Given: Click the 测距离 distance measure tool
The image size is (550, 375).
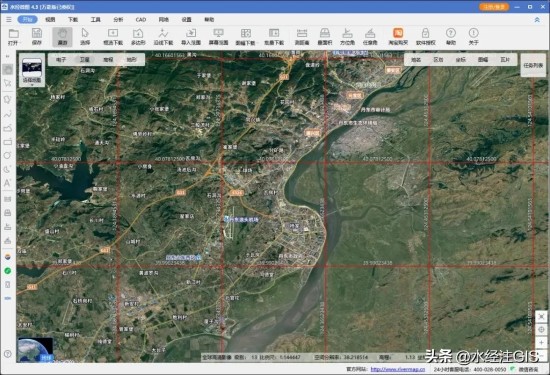Looking at the screenshot, I should [302, 37].
